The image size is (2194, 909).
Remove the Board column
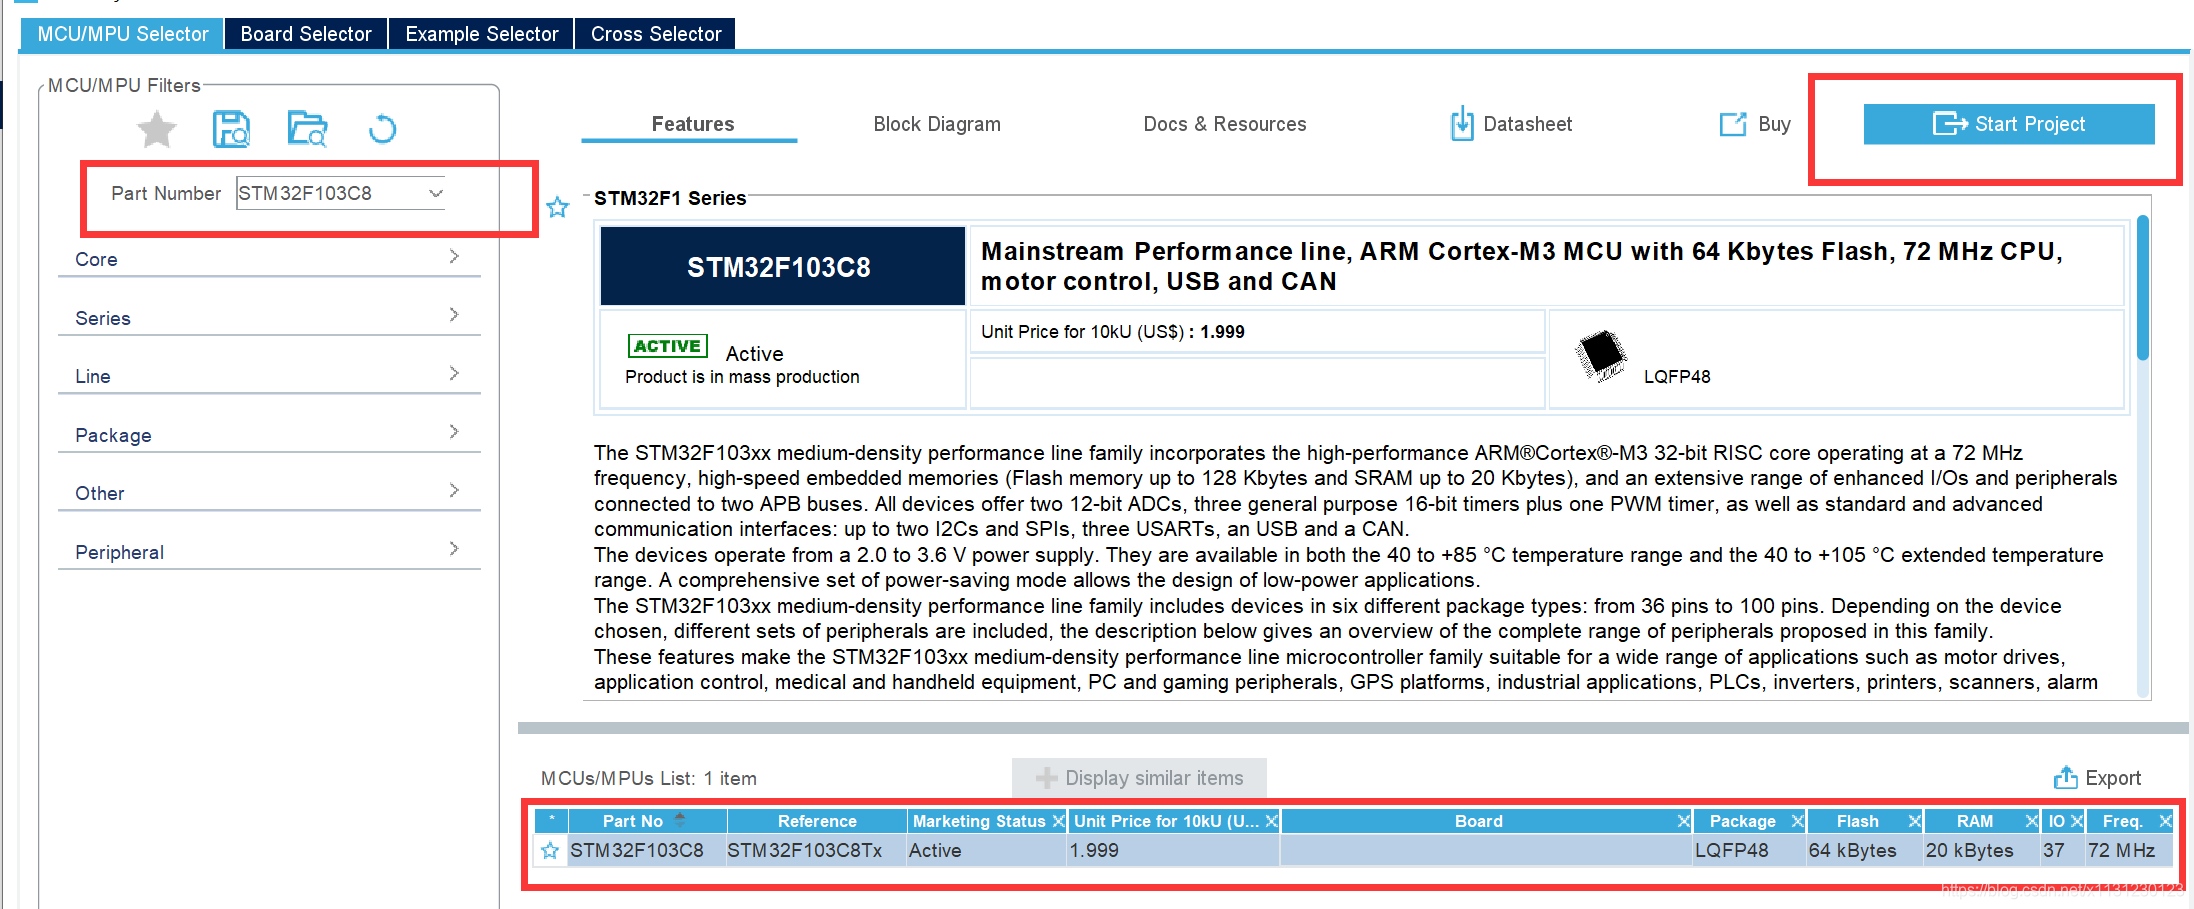pyautogui.click(x=1683, y=821)
